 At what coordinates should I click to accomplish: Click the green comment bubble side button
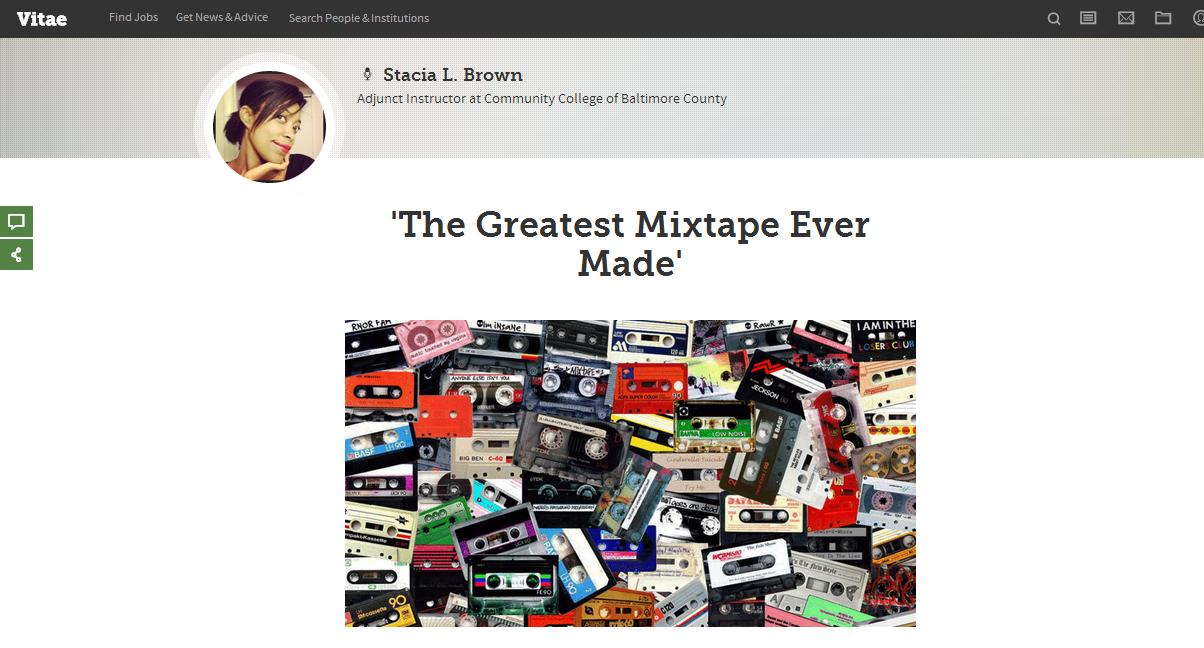[16, 221]
